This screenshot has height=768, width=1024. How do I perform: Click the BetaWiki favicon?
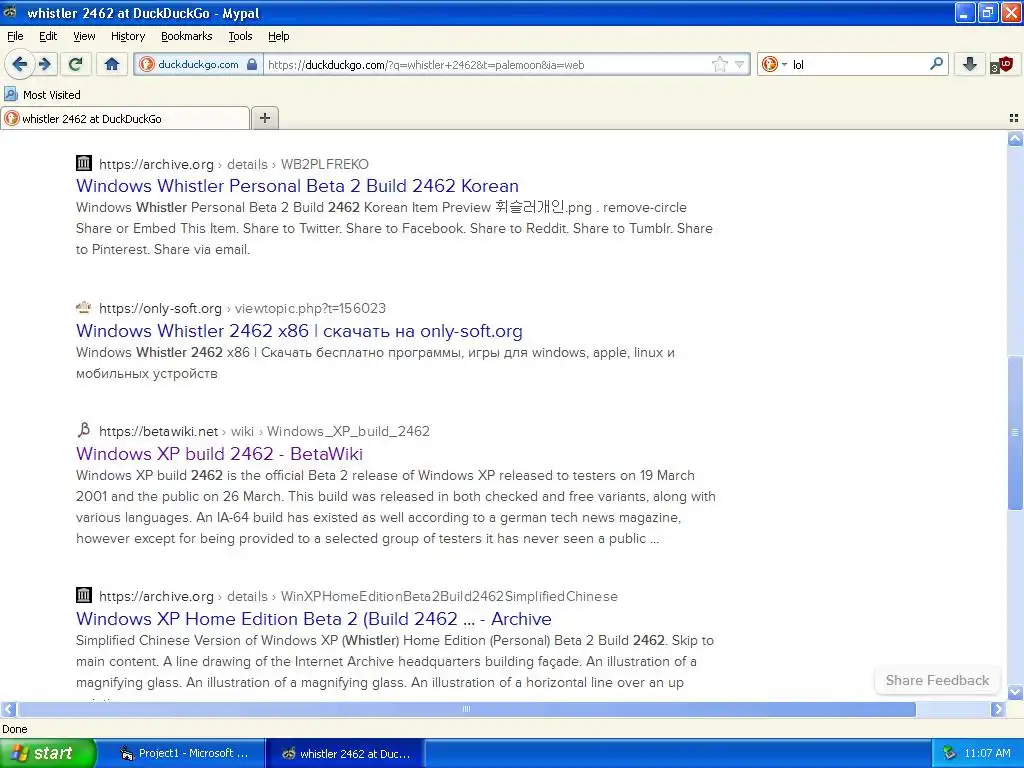84,430
